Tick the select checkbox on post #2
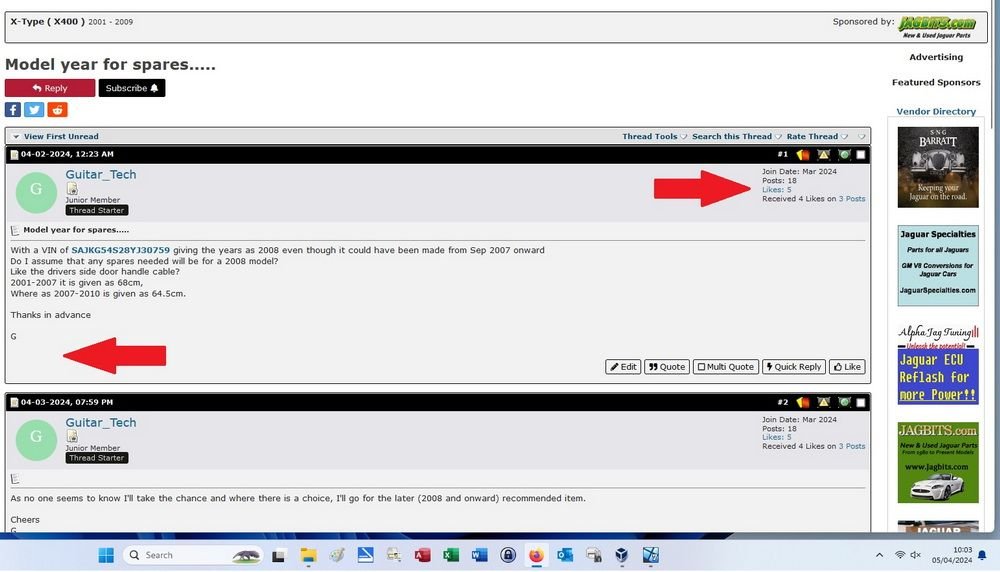 coord(861,402)
